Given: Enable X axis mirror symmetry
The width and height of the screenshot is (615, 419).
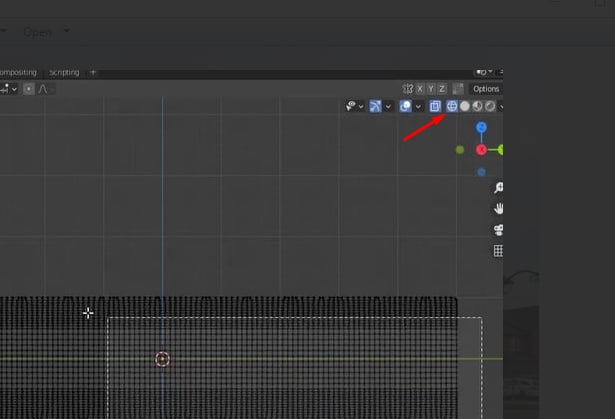Looking at the screenshot, I should point(420,89).
